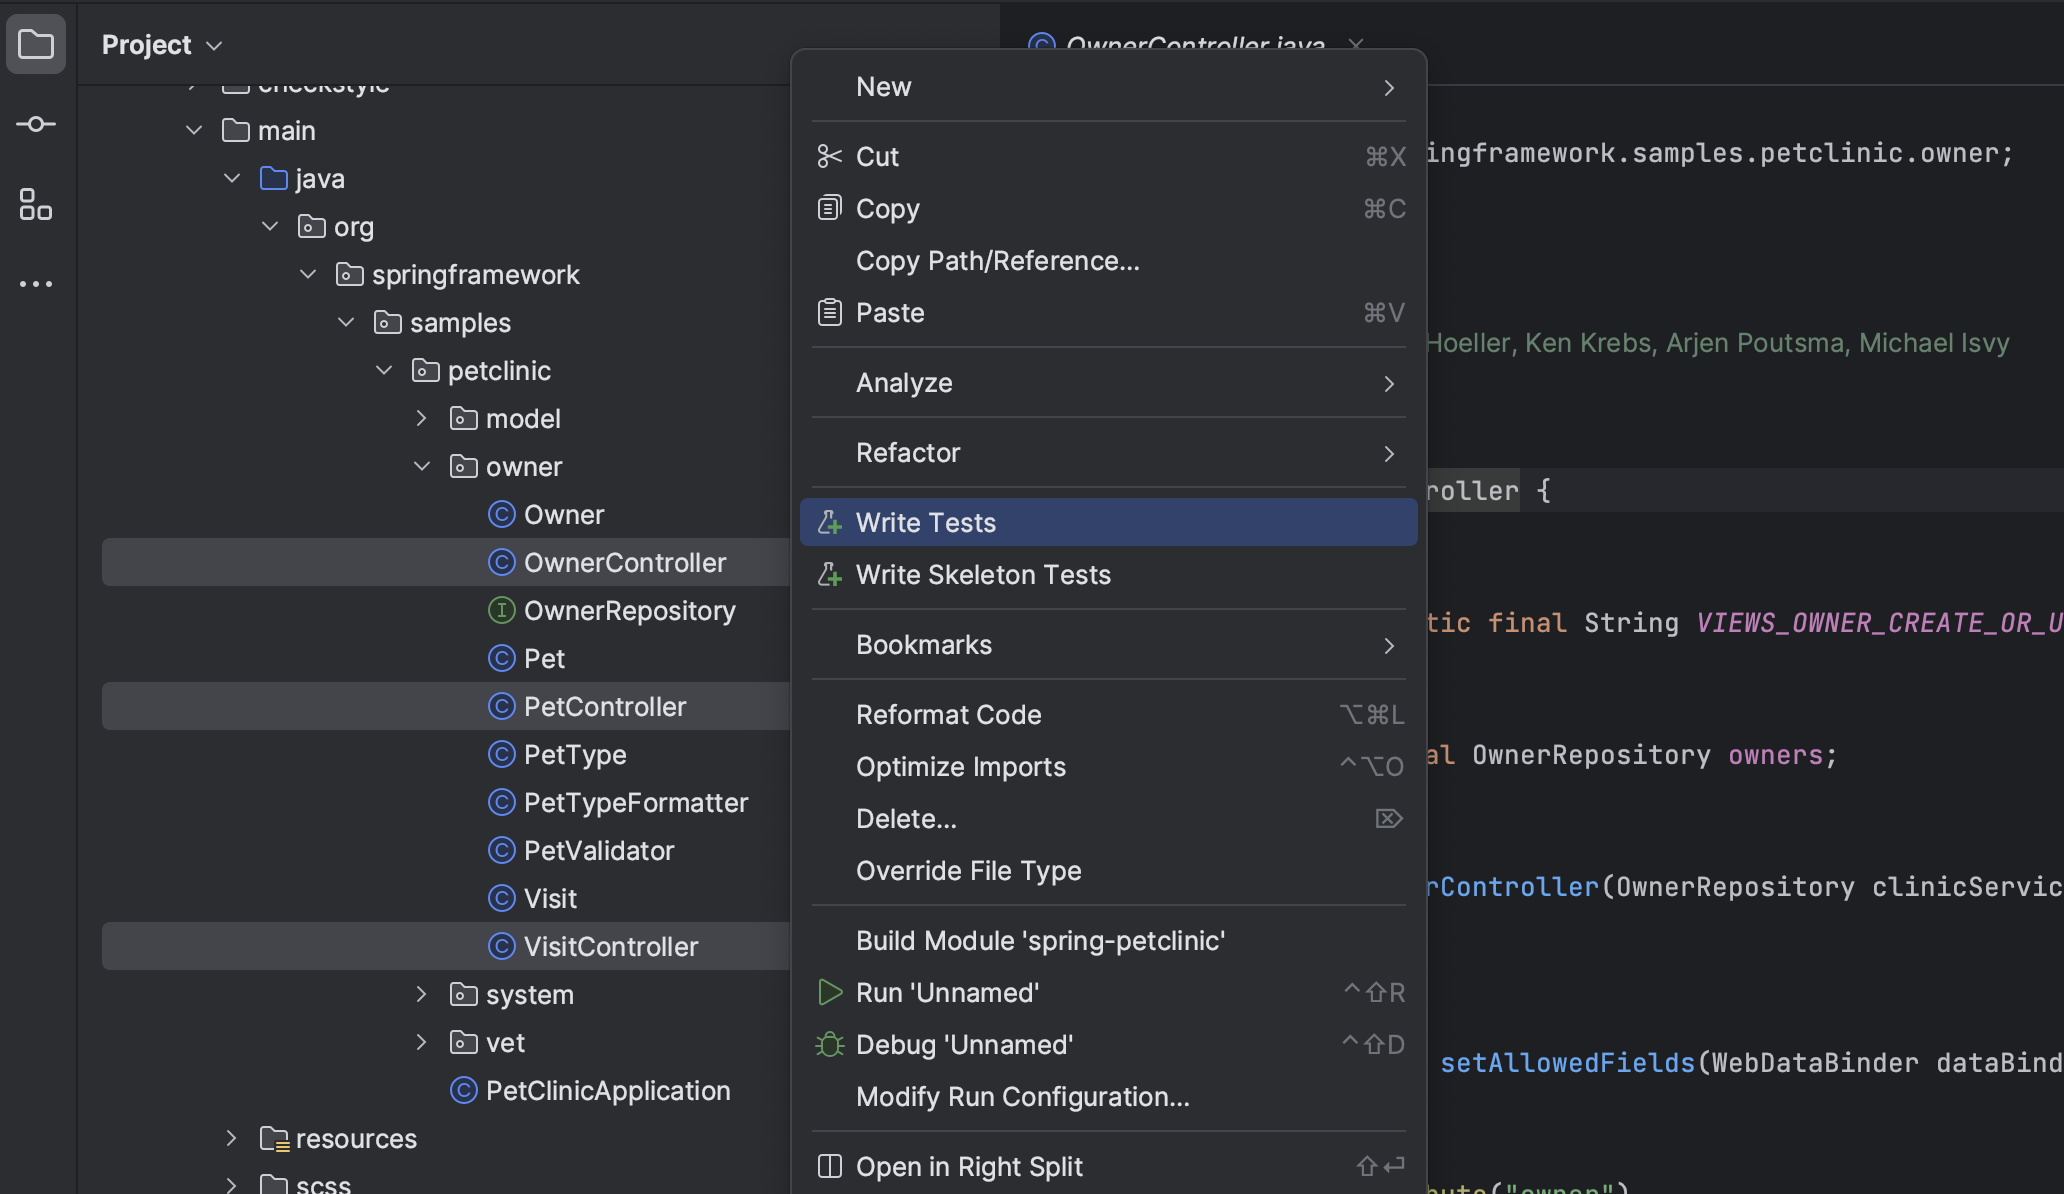Click Copy Path/Reference... menu entry
The image size is (2064, 1194).
coord(997,260)
